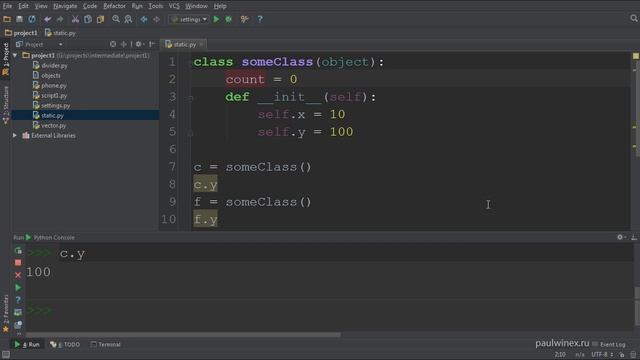Open Project panel gear settings
Viewport: 640px width, 360px height.
click(x=139, y=44)
